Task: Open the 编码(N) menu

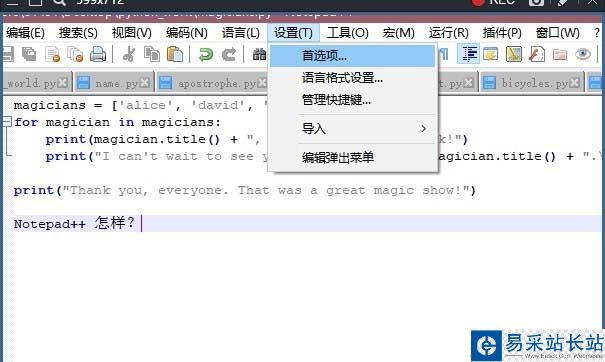Action: point(187,33)
